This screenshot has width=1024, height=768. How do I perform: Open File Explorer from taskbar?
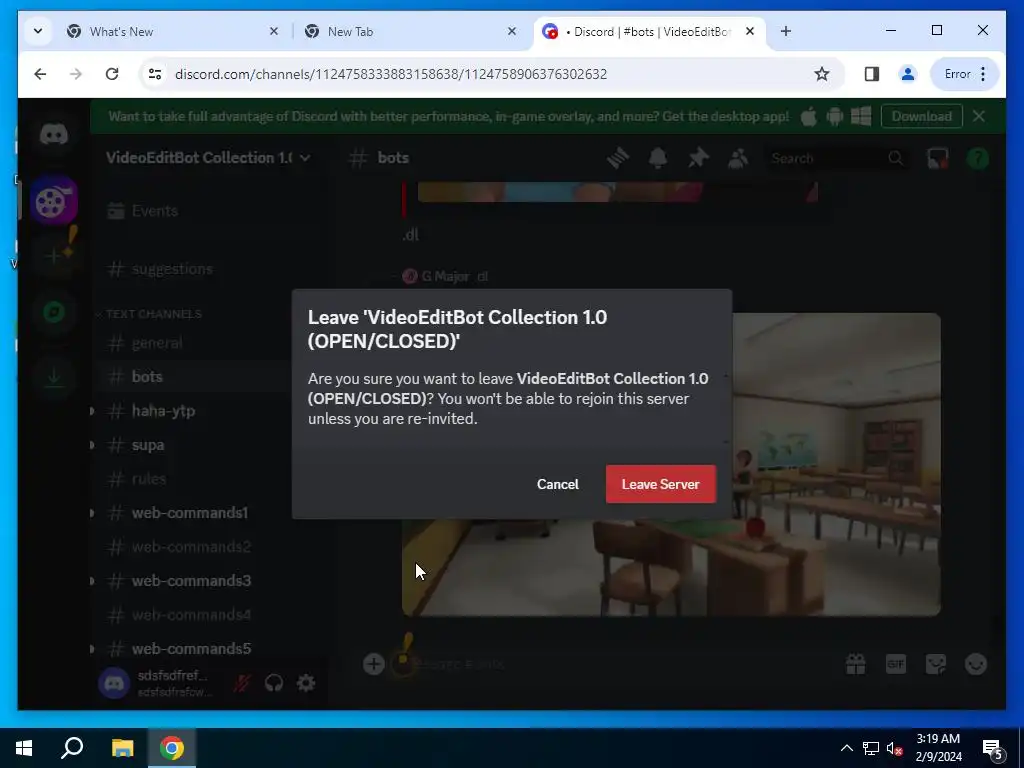(122, 748)
